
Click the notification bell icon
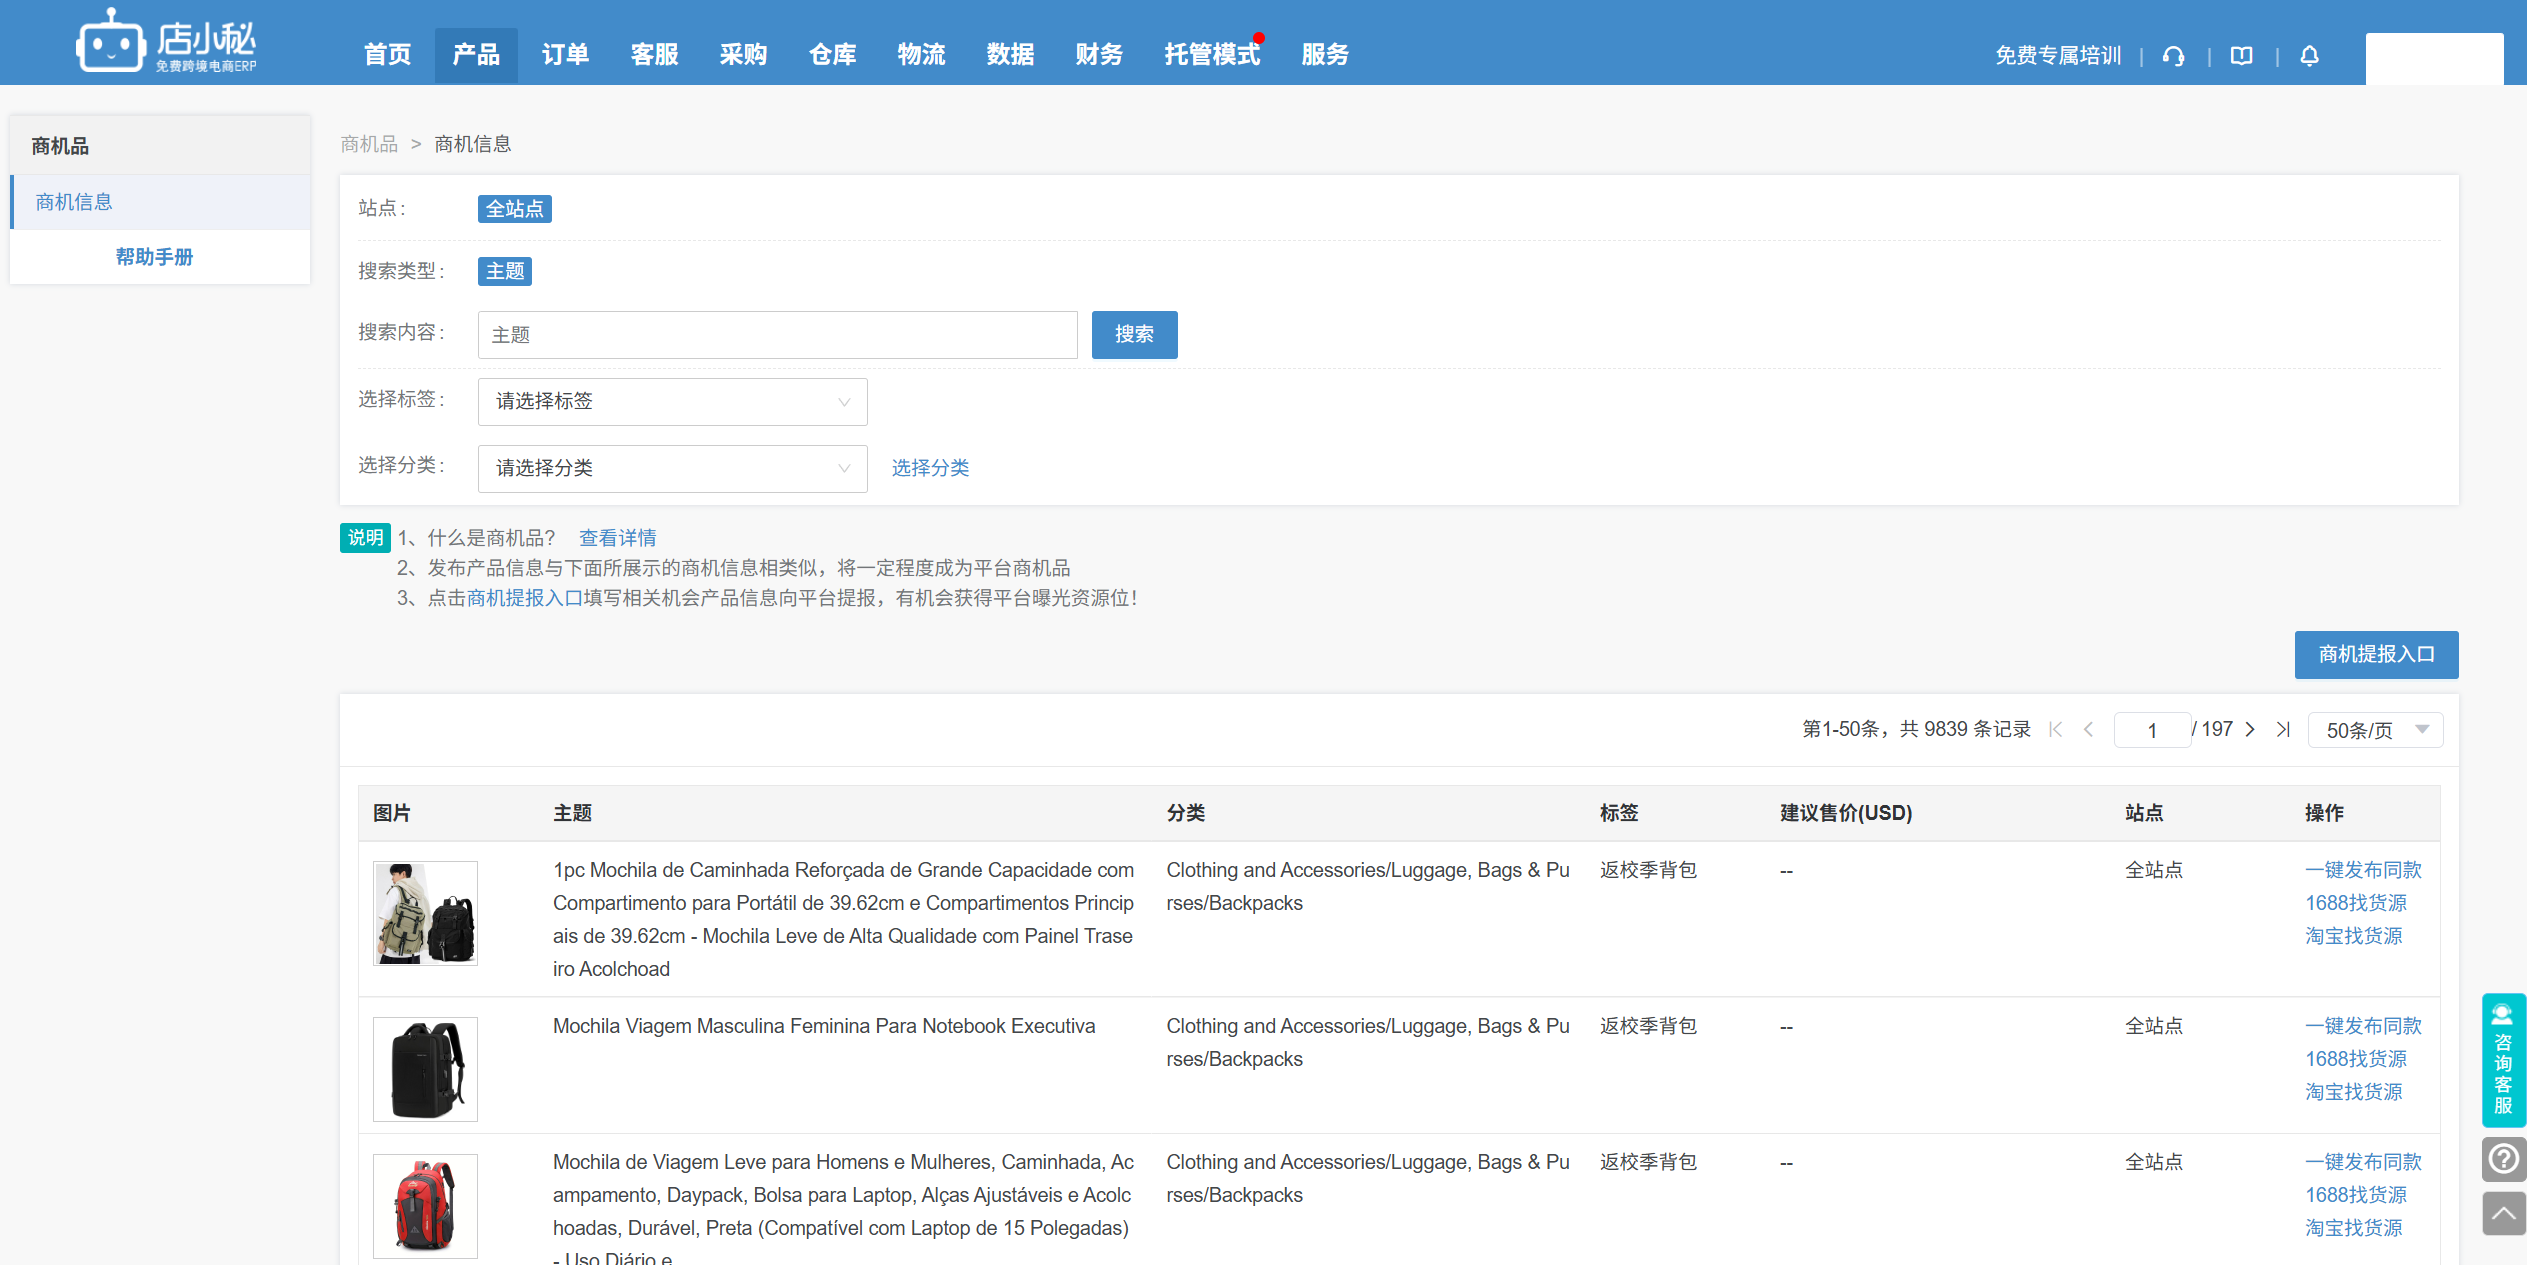tap(2309, 56)
